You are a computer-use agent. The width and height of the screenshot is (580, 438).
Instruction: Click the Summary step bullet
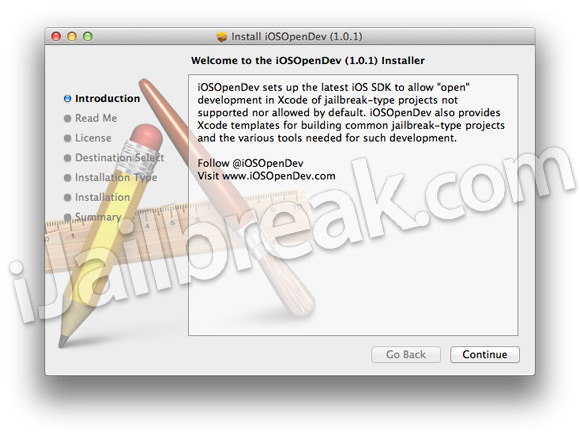coord(67,217)
